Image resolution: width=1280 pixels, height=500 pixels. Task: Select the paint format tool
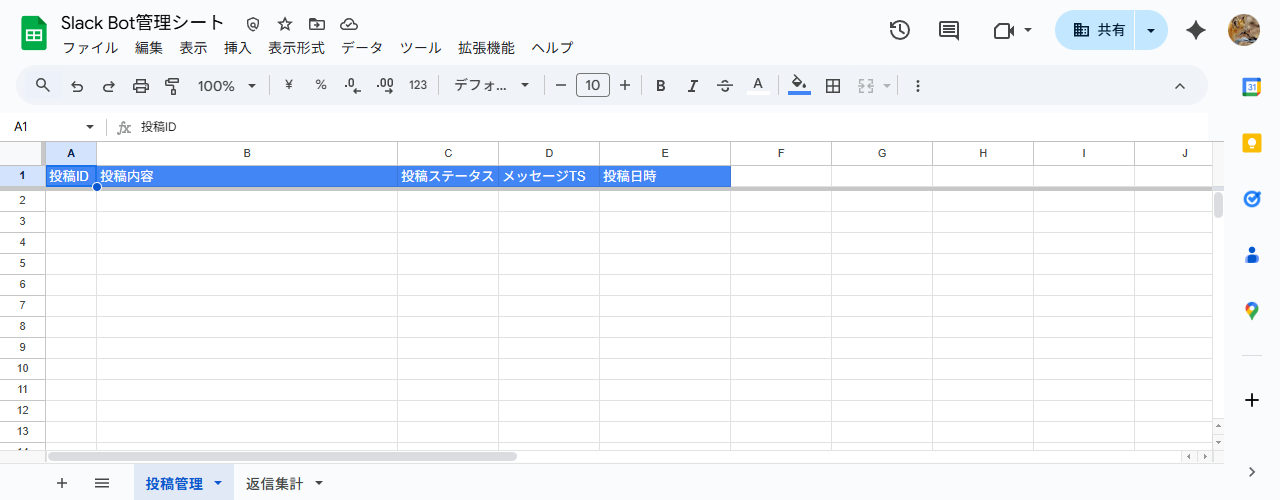click(172, 86)
